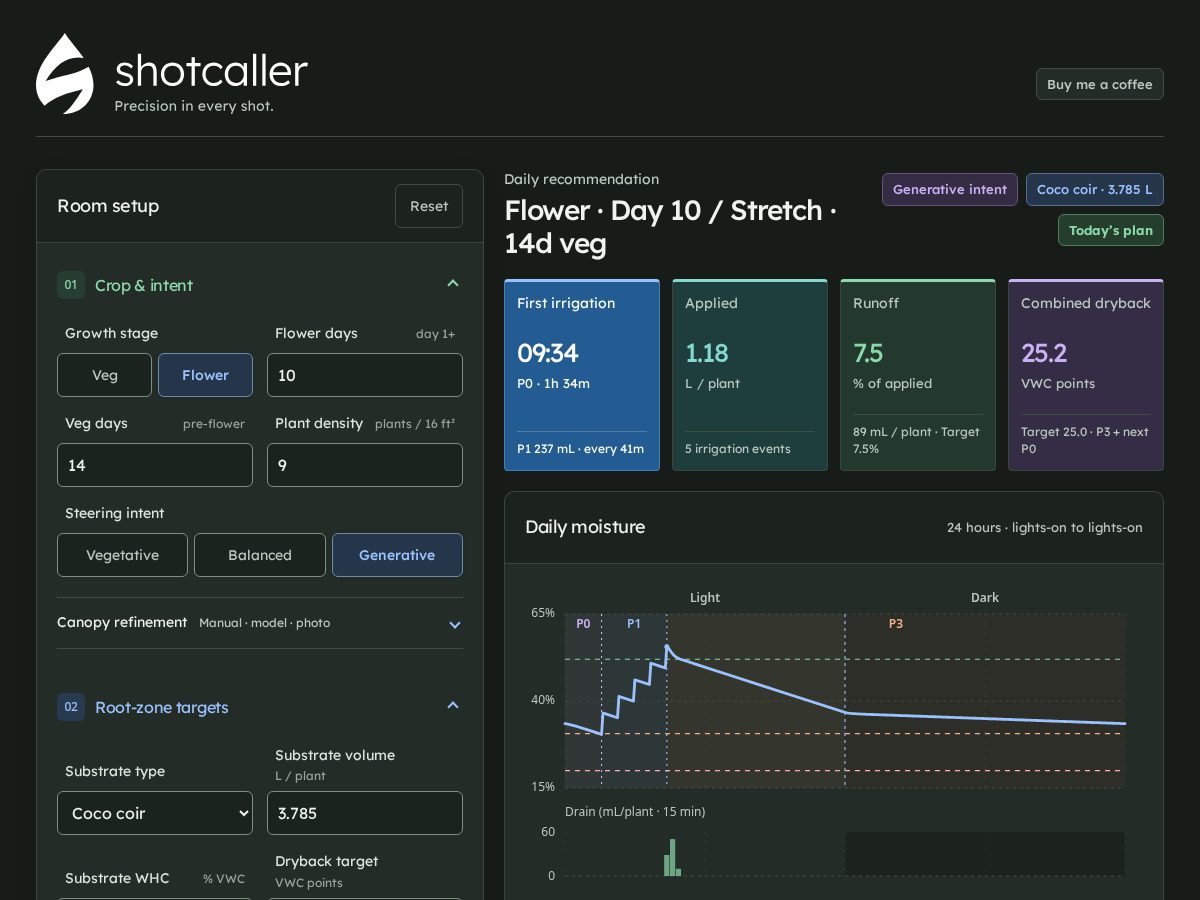Click the "24 hours · lights-on to lights-on" text
This screenshot has height=900, width=1200.
[1045, 527]
